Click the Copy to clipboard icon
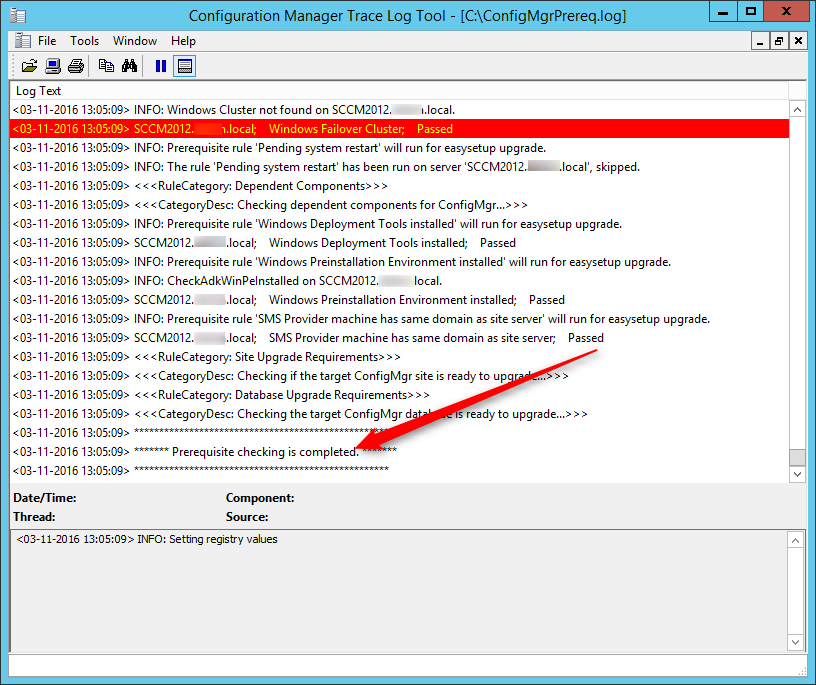This screenshot has width=816, height=685. click(x=106, y=66)
